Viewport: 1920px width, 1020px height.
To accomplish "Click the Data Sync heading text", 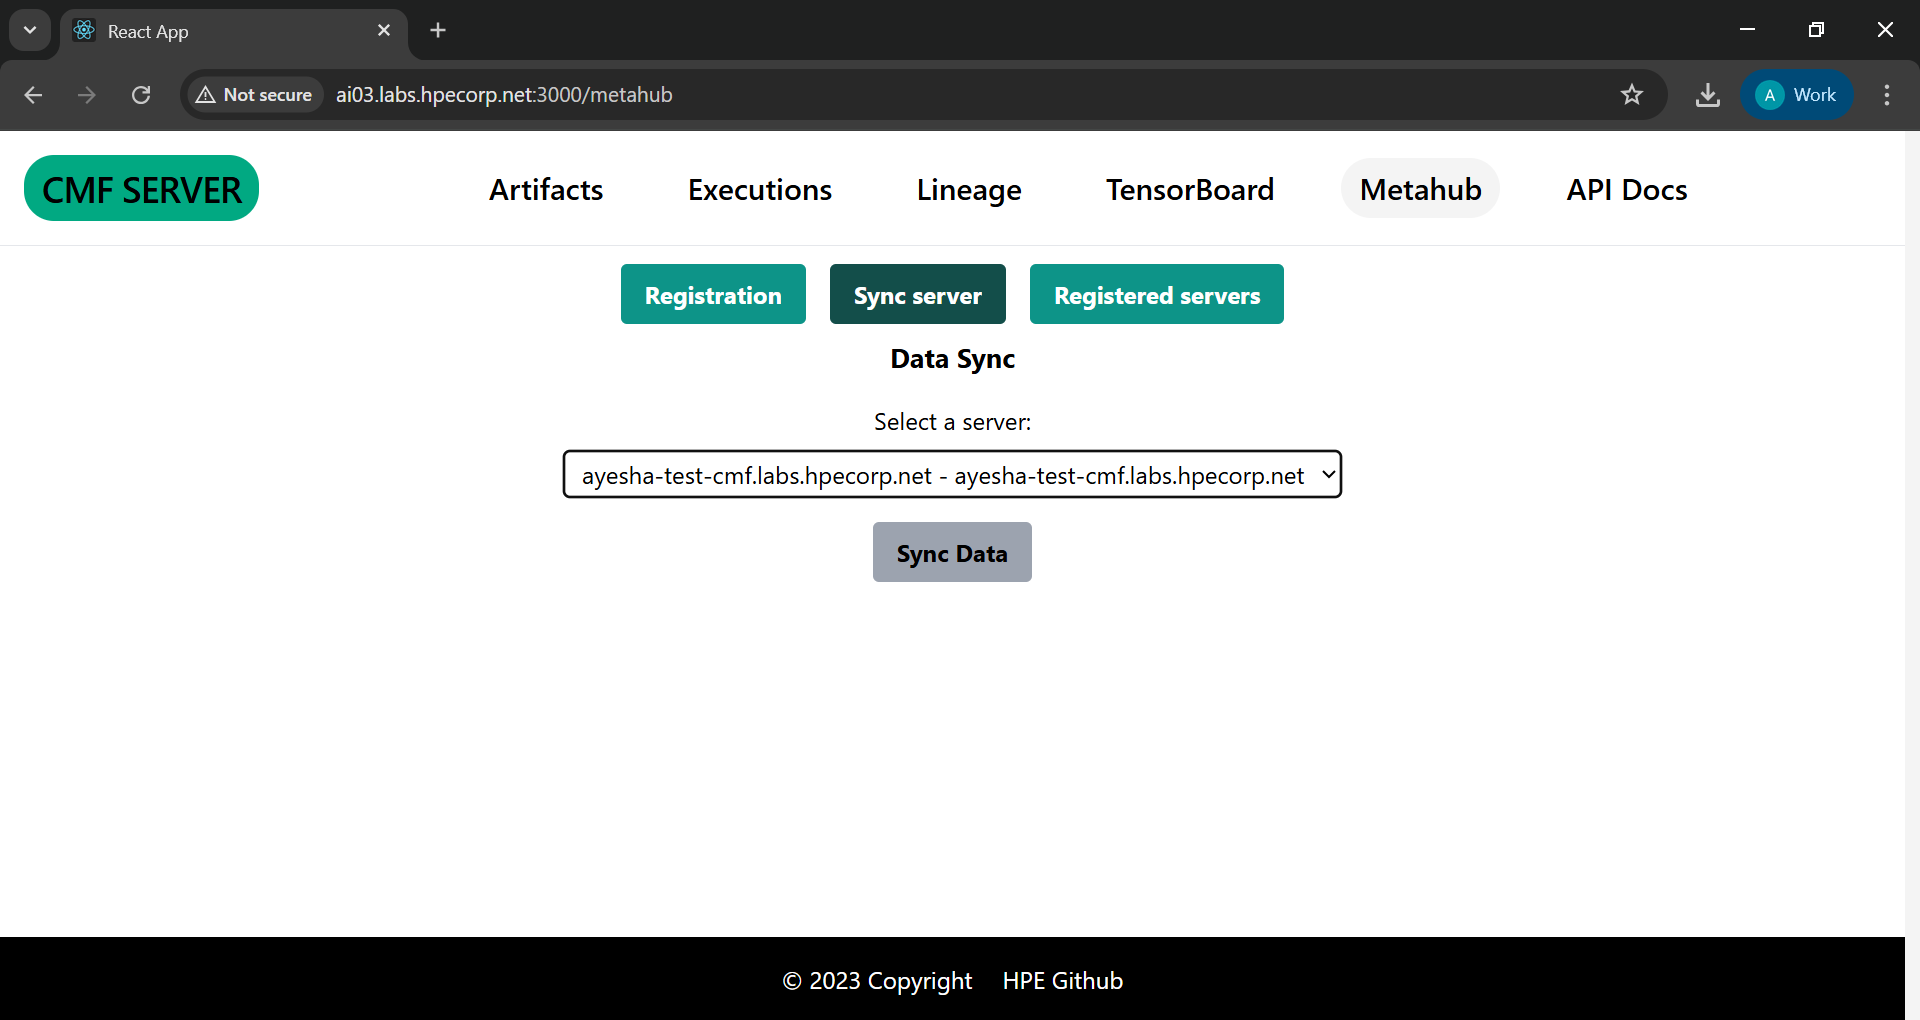I will point(952,359).
